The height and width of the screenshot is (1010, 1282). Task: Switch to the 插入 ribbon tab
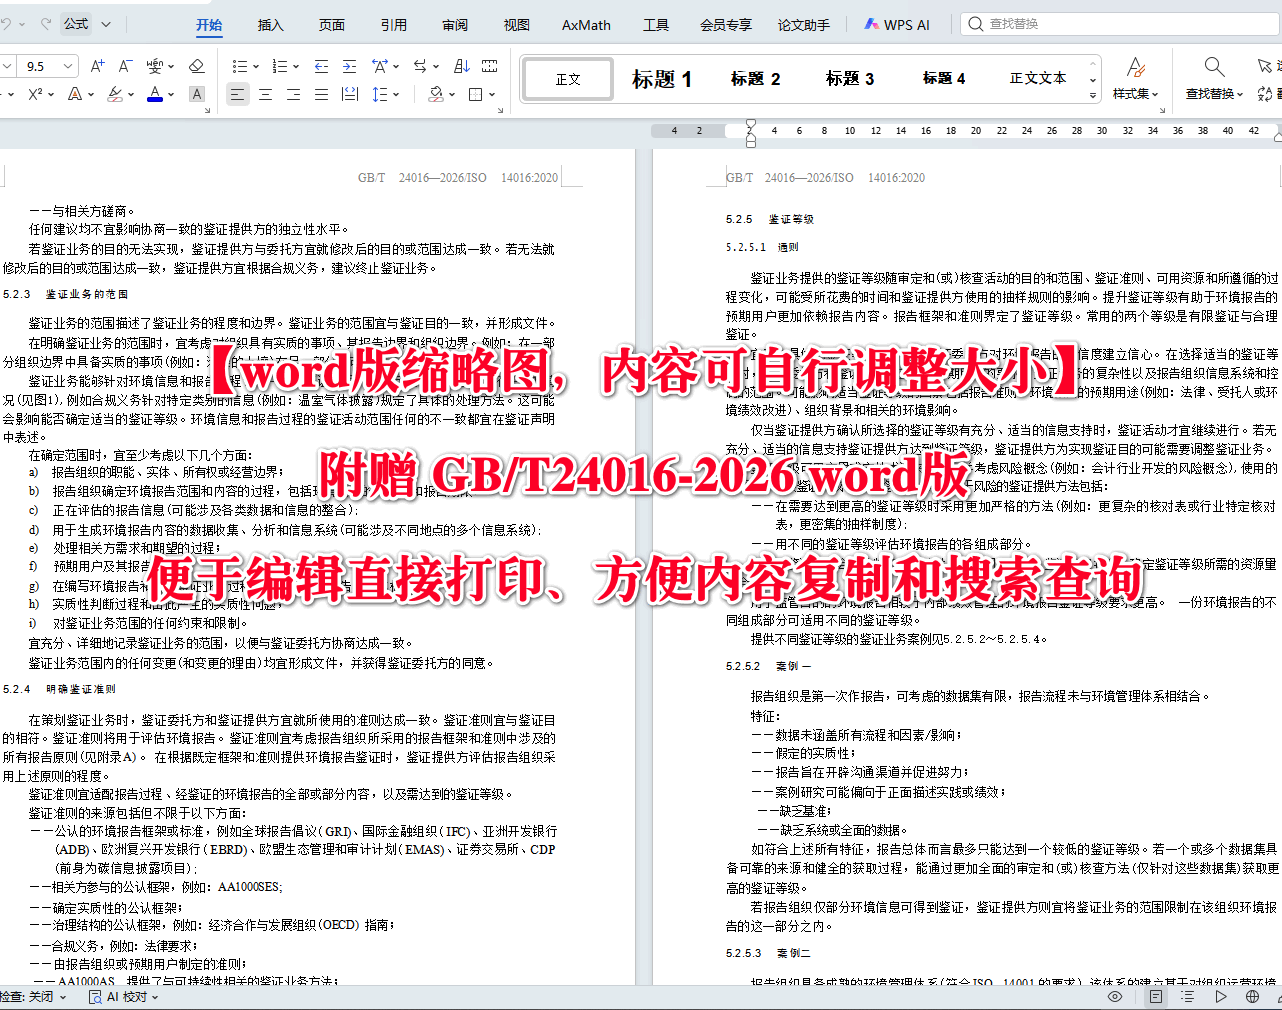(x=270, y=25)
